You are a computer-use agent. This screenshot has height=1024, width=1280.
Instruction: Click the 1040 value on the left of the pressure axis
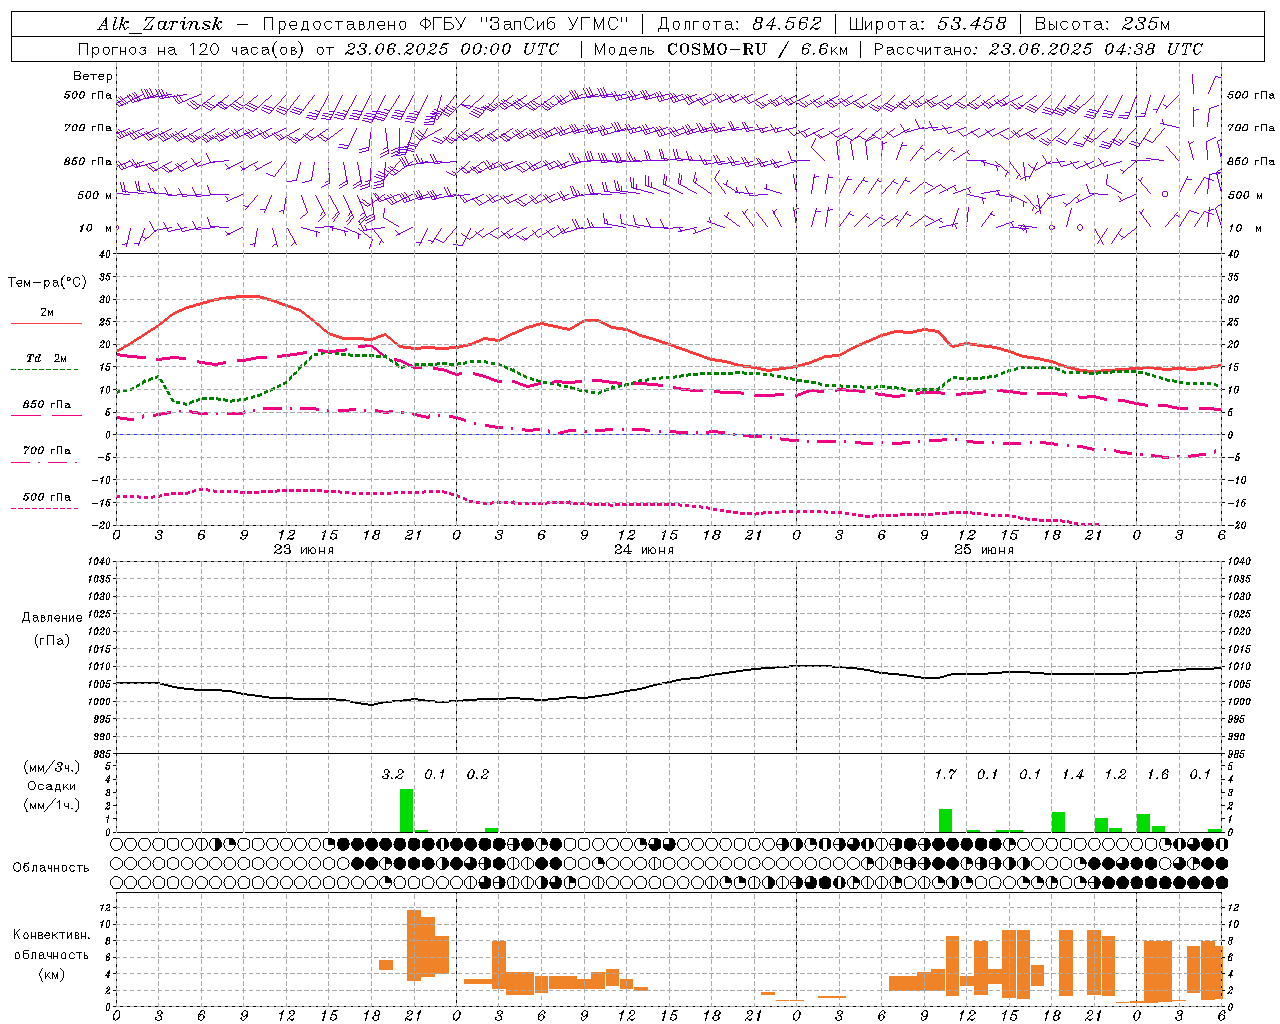point(101,562)
